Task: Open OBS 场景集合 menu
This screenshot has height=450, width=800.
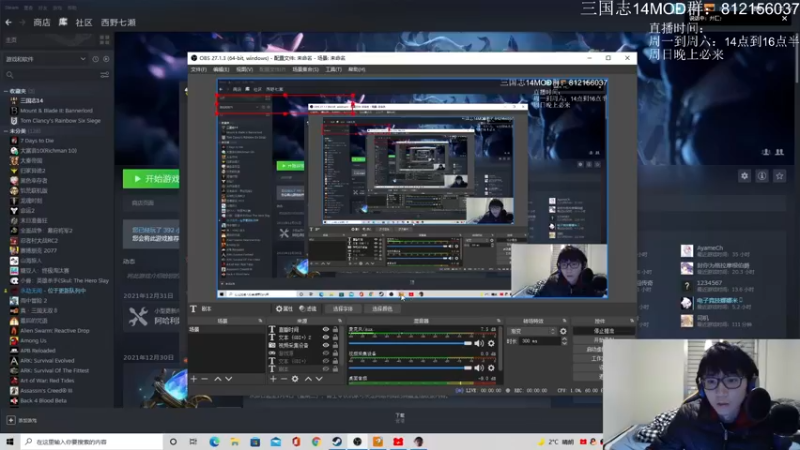Action: (305, 69)
